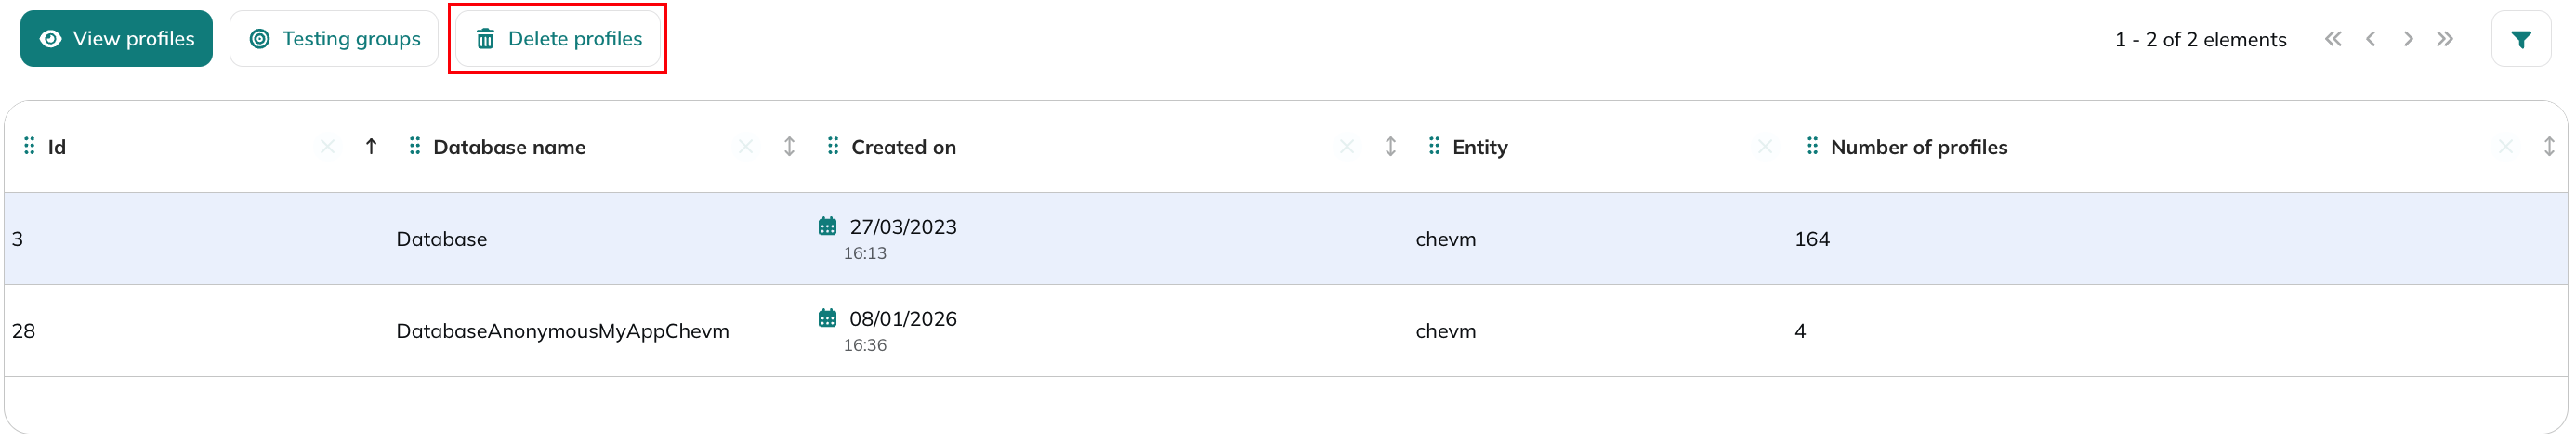The width and height of the screenshot is (2576, 440).
Task: Click the Database name column drag handle
Action: 414,146
